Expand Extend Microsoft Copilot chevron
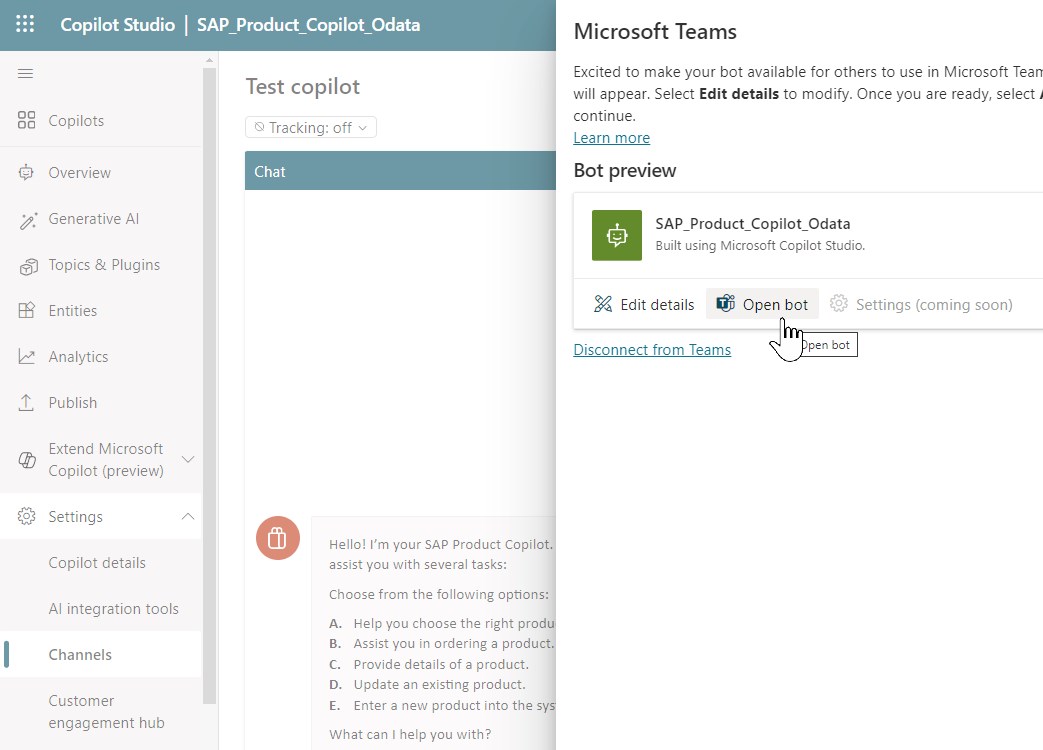This screenshot has width=1043, height=750. click(188, 459)
